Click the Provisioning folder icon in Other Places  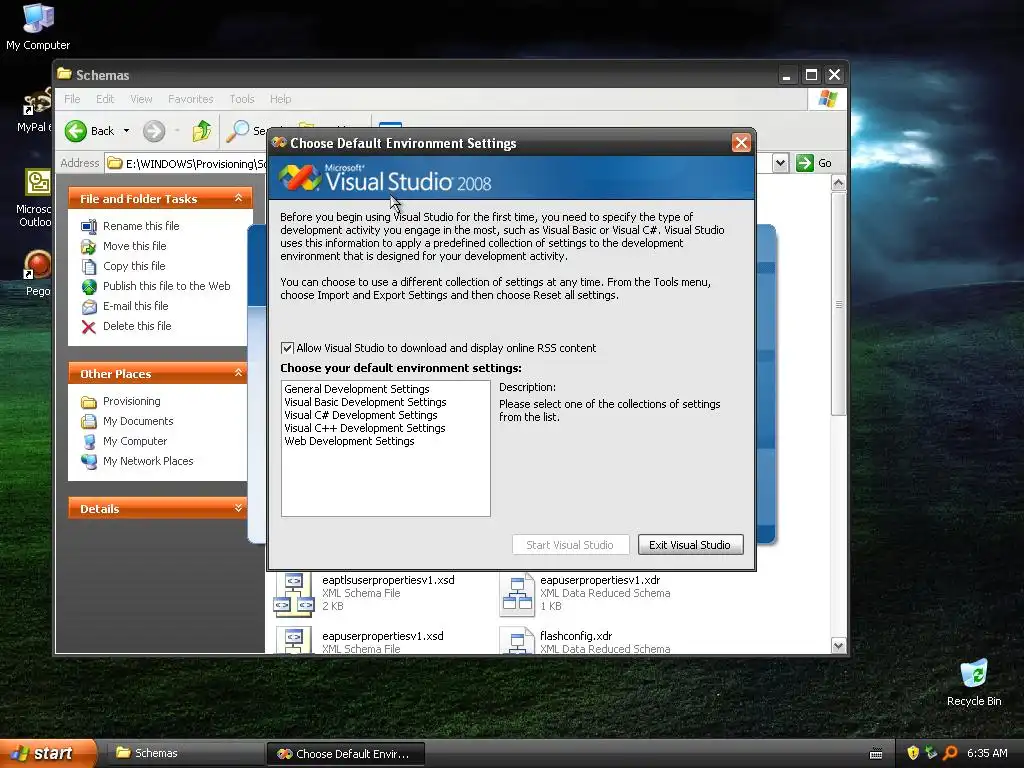(x=89, y=402)
